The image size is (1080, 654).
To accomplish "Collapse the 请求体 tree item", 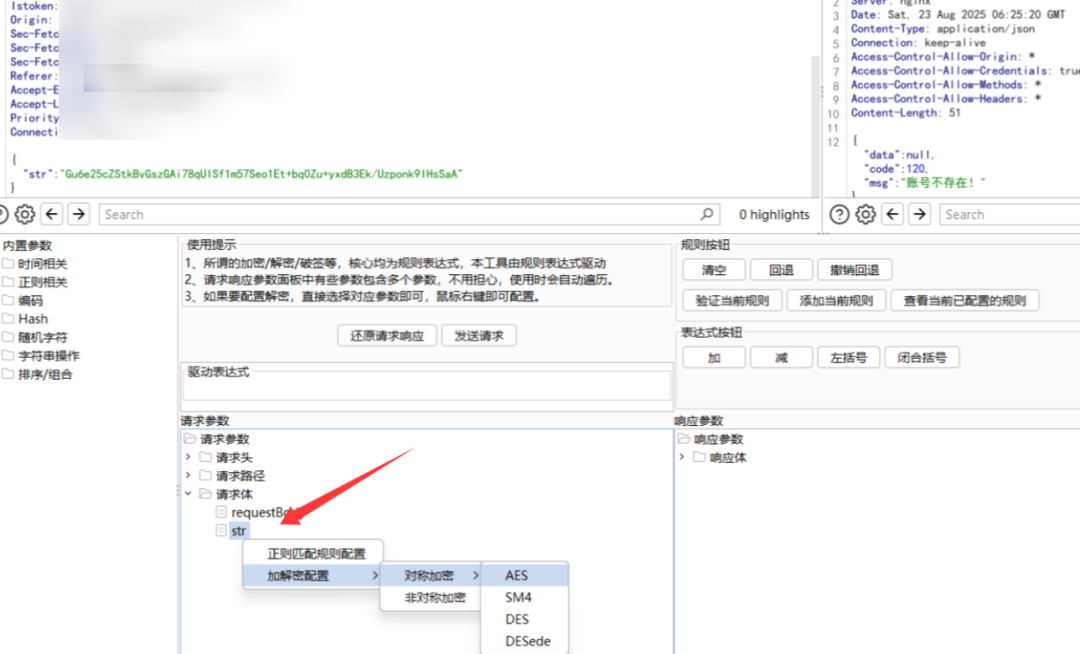I will tap(190, 493).
